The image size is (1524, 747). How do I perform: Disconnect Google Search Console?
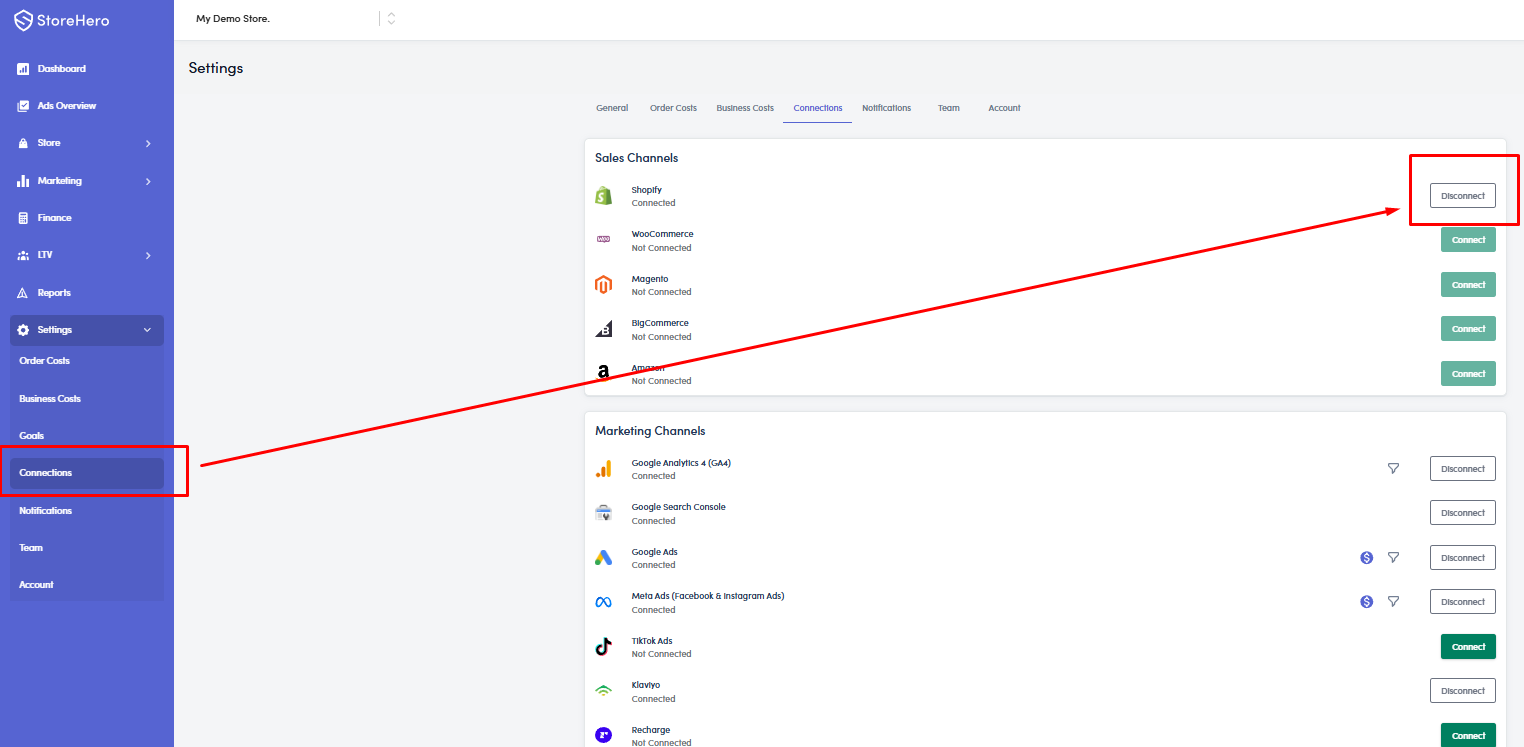click(x=1463, y=513)
